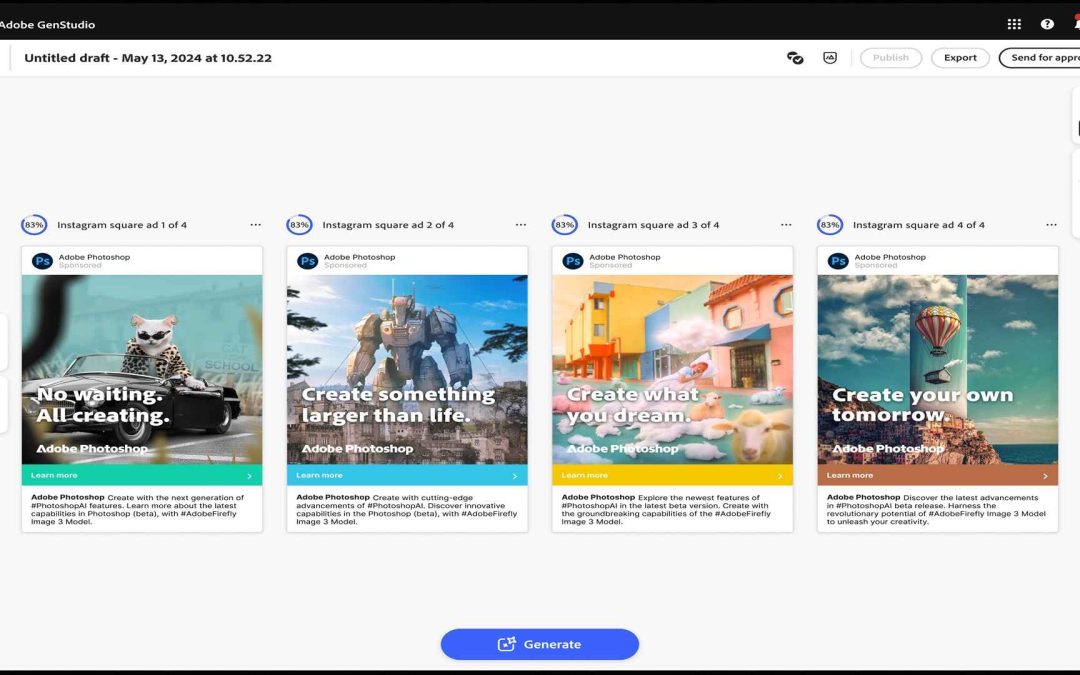Click the 83% score ring on ad 2

tap(299, 225)
